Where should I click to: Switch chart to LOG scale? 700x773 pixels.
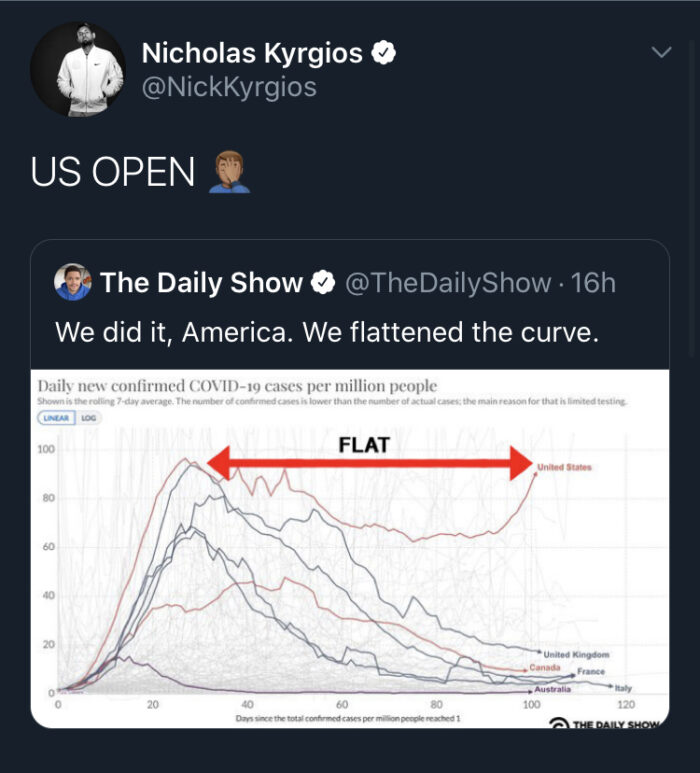tap(88, 418)
